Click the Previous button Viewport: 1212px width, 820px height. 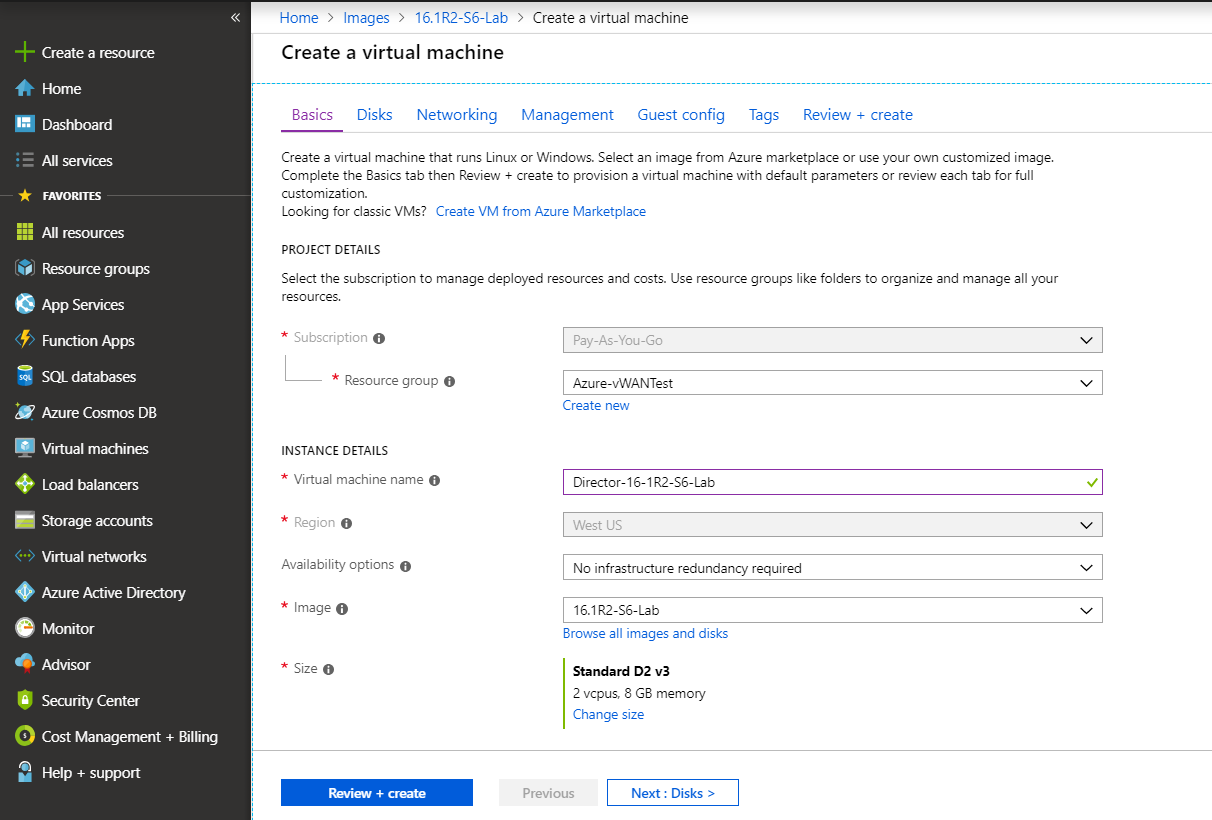tap(548, 793)
